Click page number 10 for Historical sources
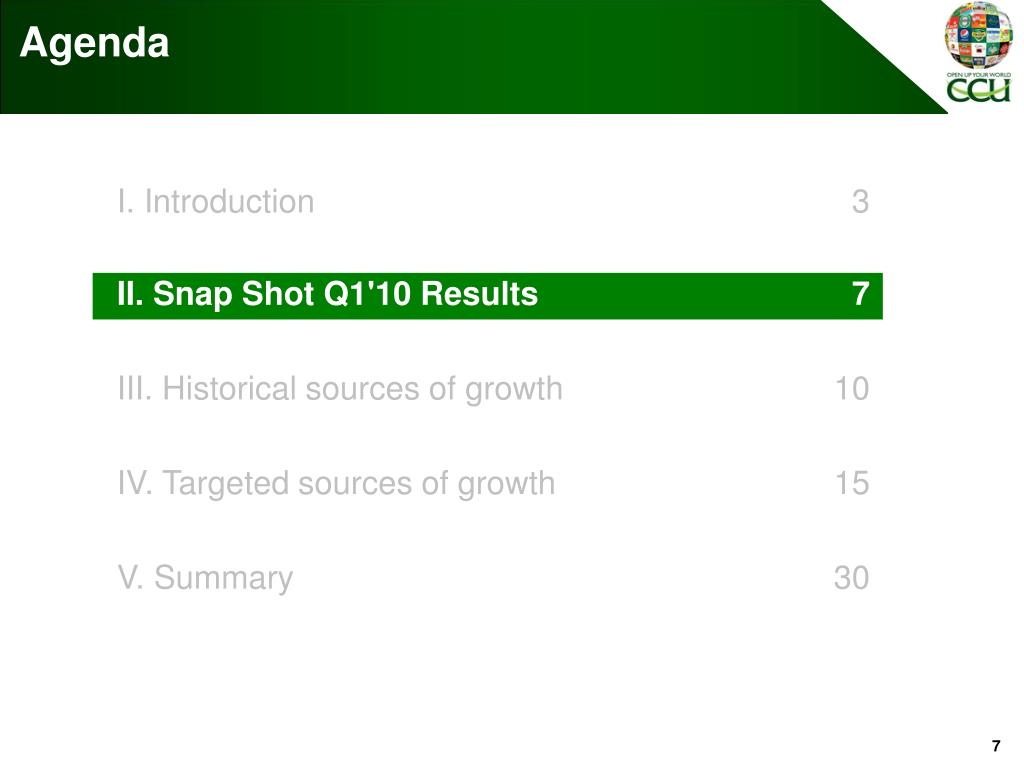 click(x=852, y=389)
